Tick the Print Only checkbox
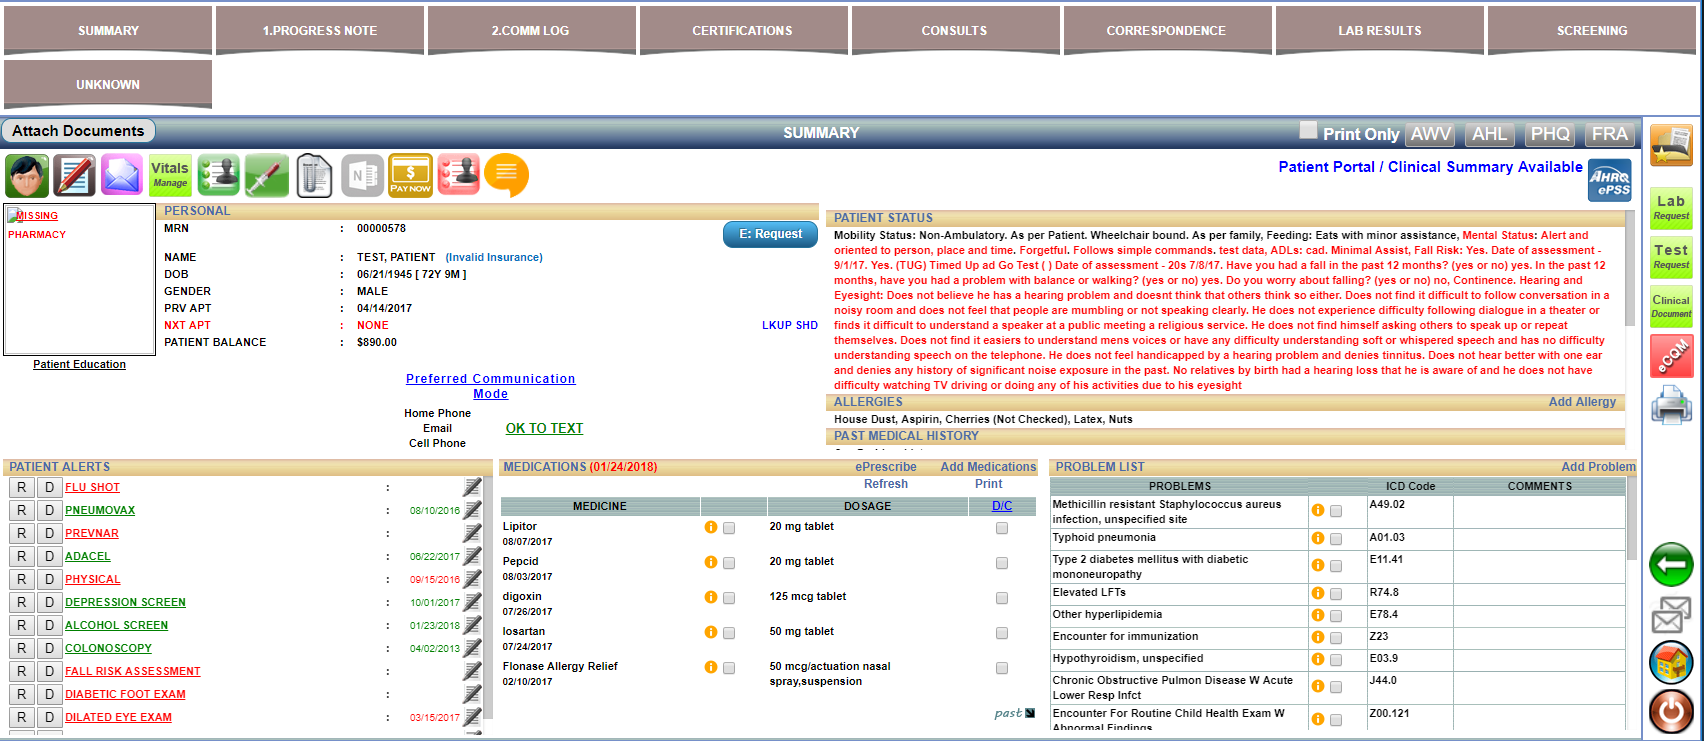1704x741 pixels. [x=1308, y=130]
